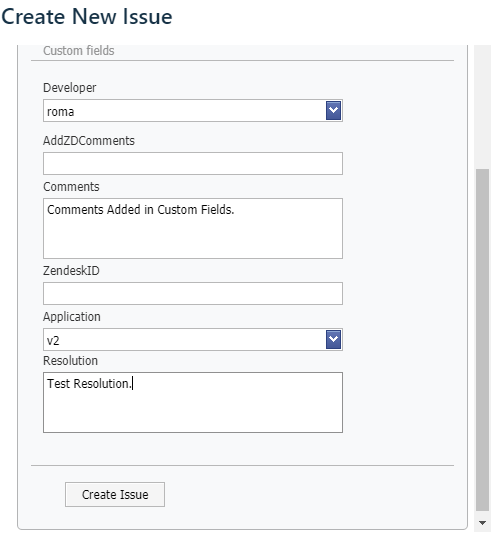This screenshot has height=536, width=496.
Task: Place cursor in 'Test Resolution.' text
Action: point(89,384)
